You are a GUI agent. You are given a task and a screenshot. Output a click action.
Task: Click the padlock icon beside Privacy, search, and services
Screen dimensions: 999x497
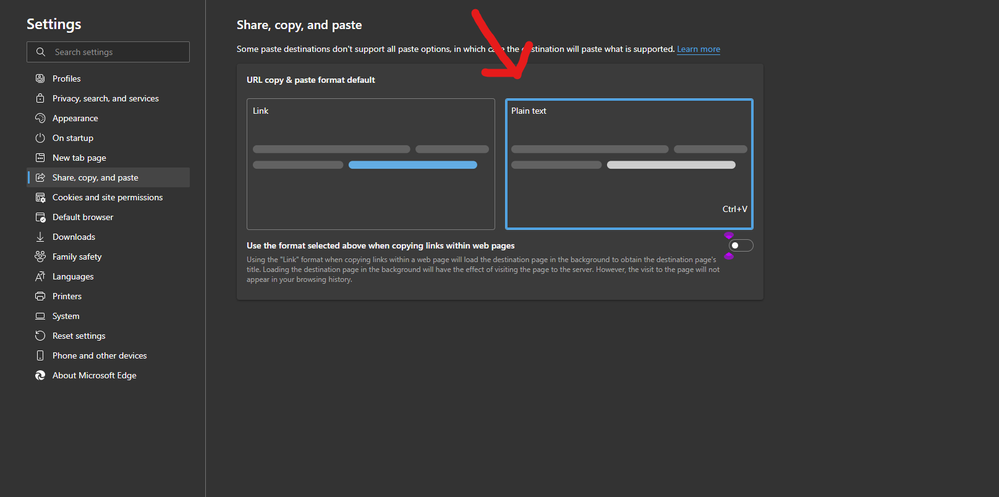[x=40, y=99]
